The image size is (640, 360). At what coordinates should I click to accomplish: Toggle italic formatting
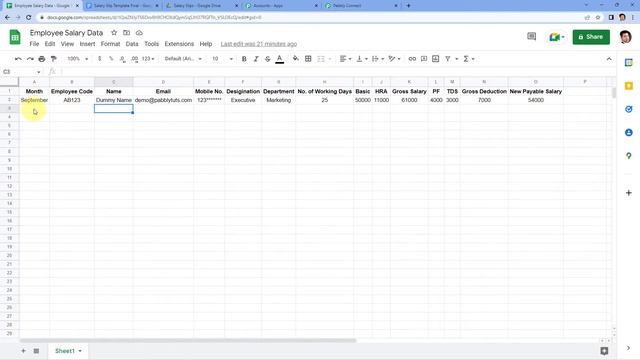tap(256, 59)
